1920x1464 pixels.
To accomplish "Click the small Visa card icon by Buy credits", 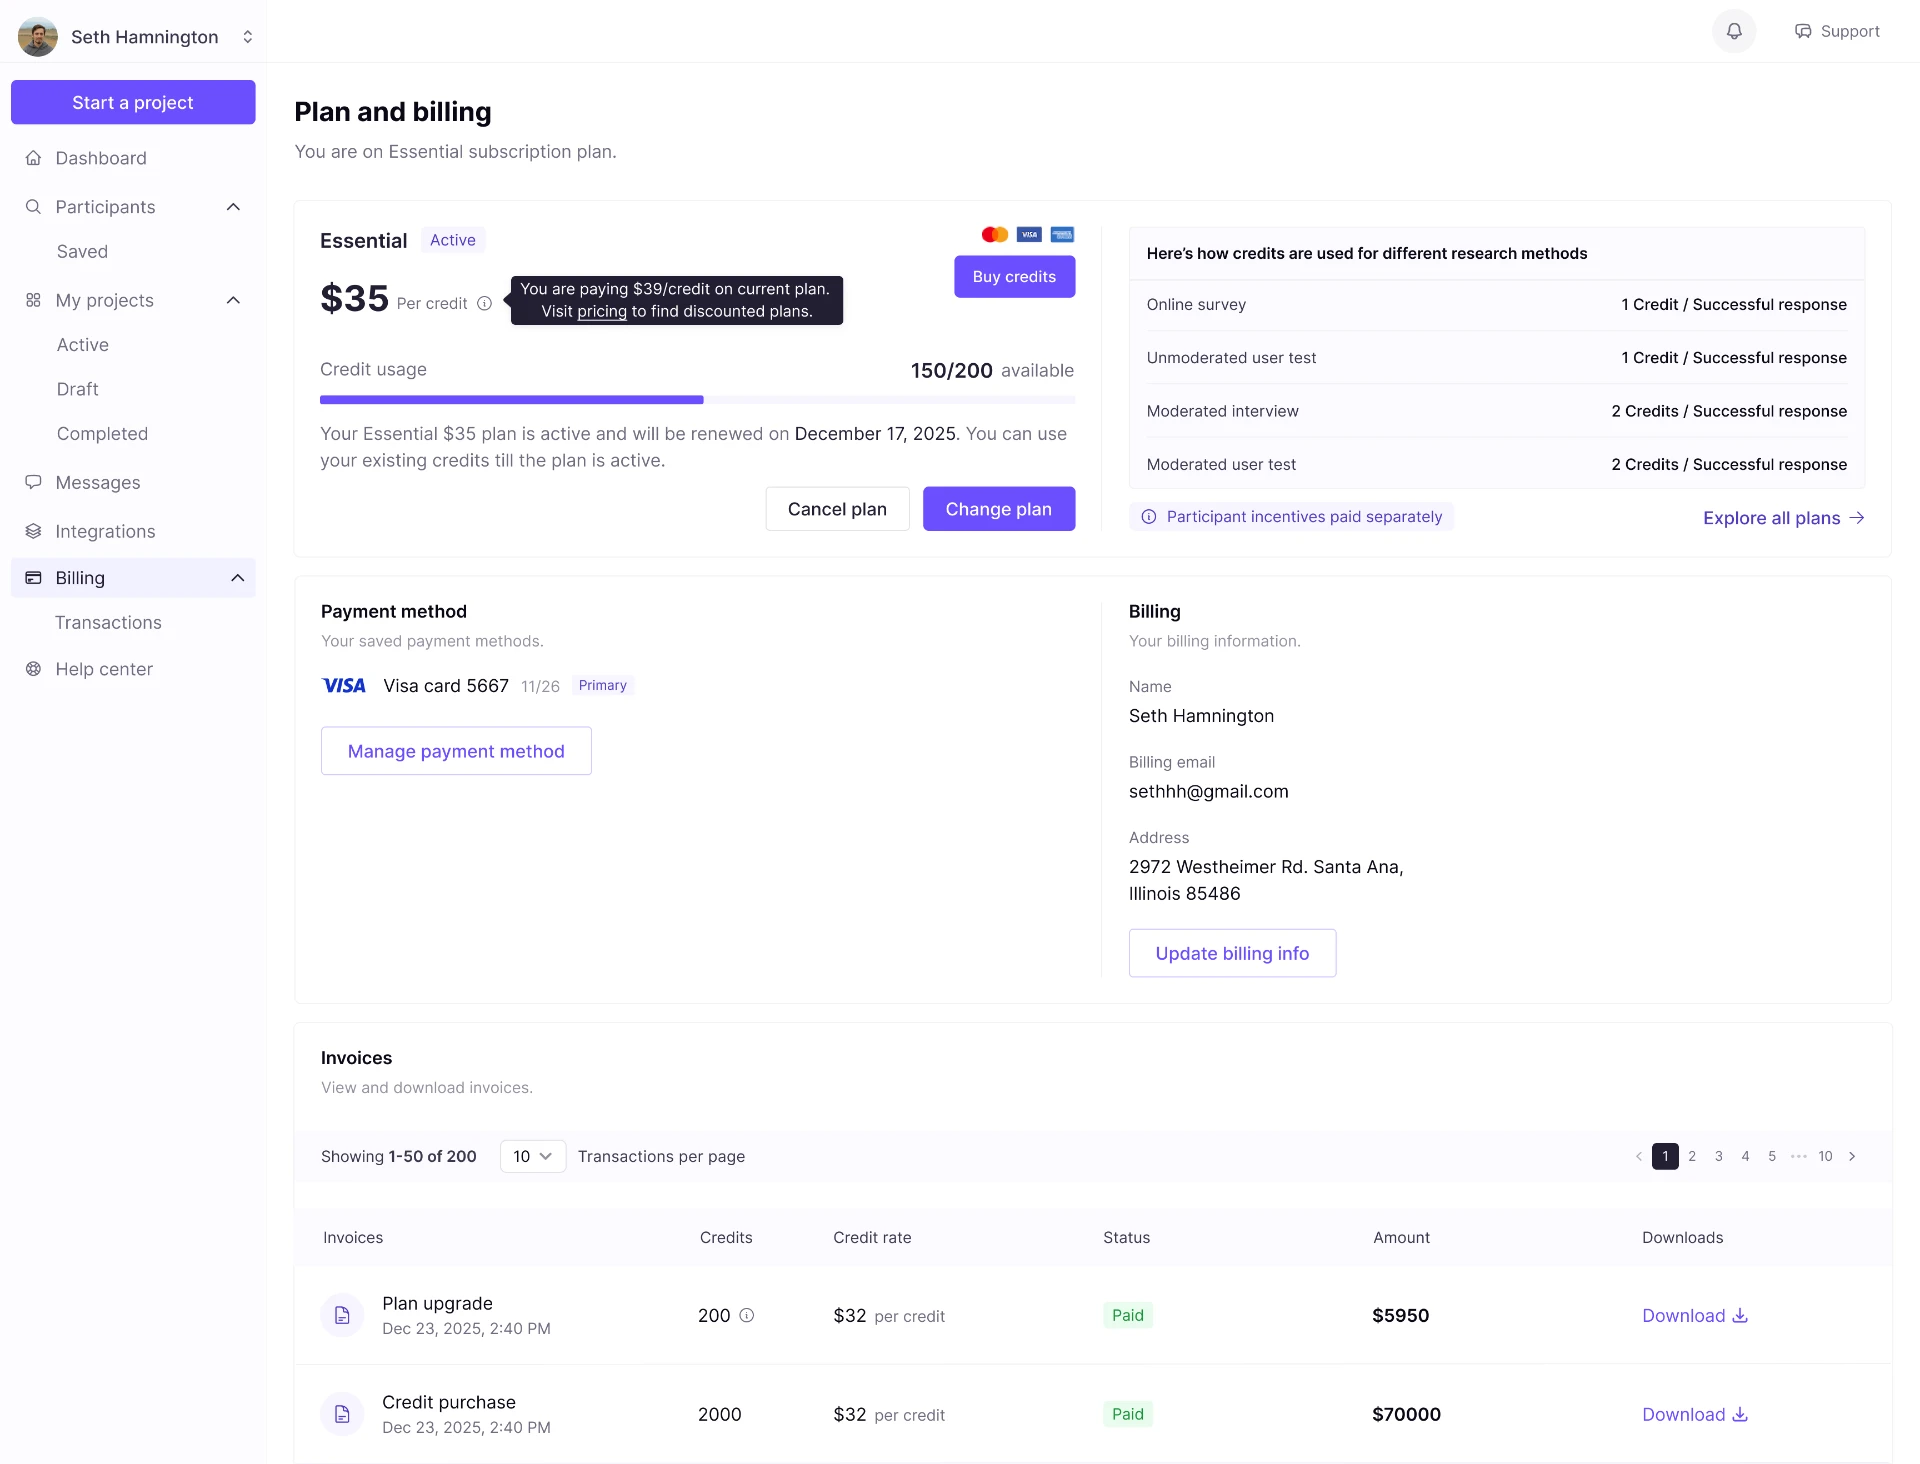I will (x=1029, y=234).
